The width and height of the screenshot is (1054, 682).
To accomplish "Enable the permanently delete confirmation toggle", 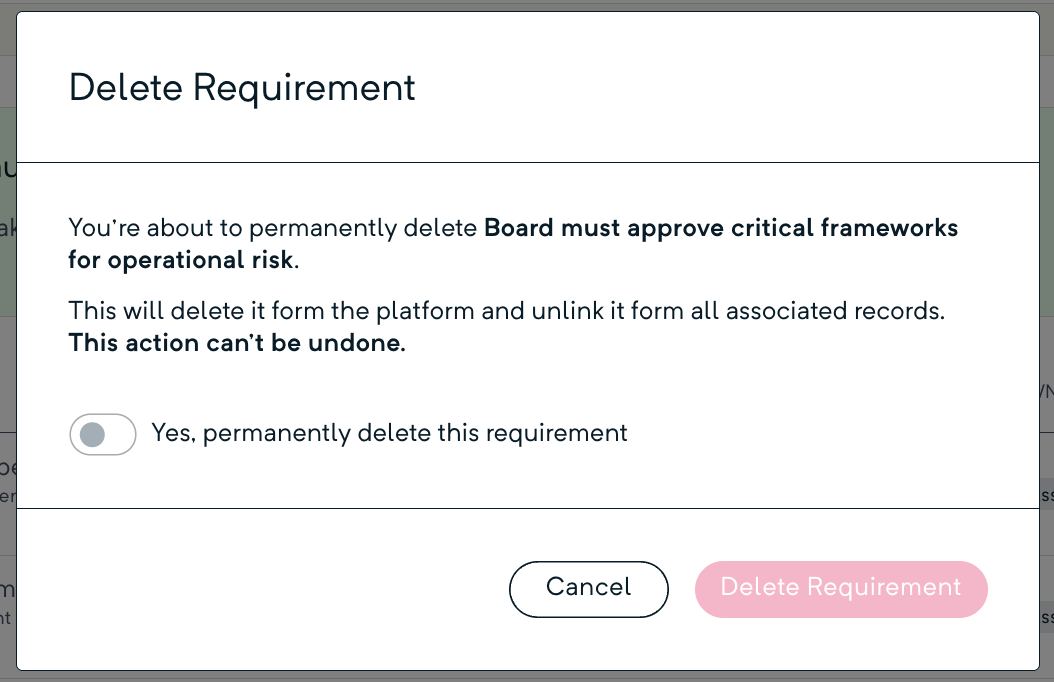I will (x=102, y=434).
